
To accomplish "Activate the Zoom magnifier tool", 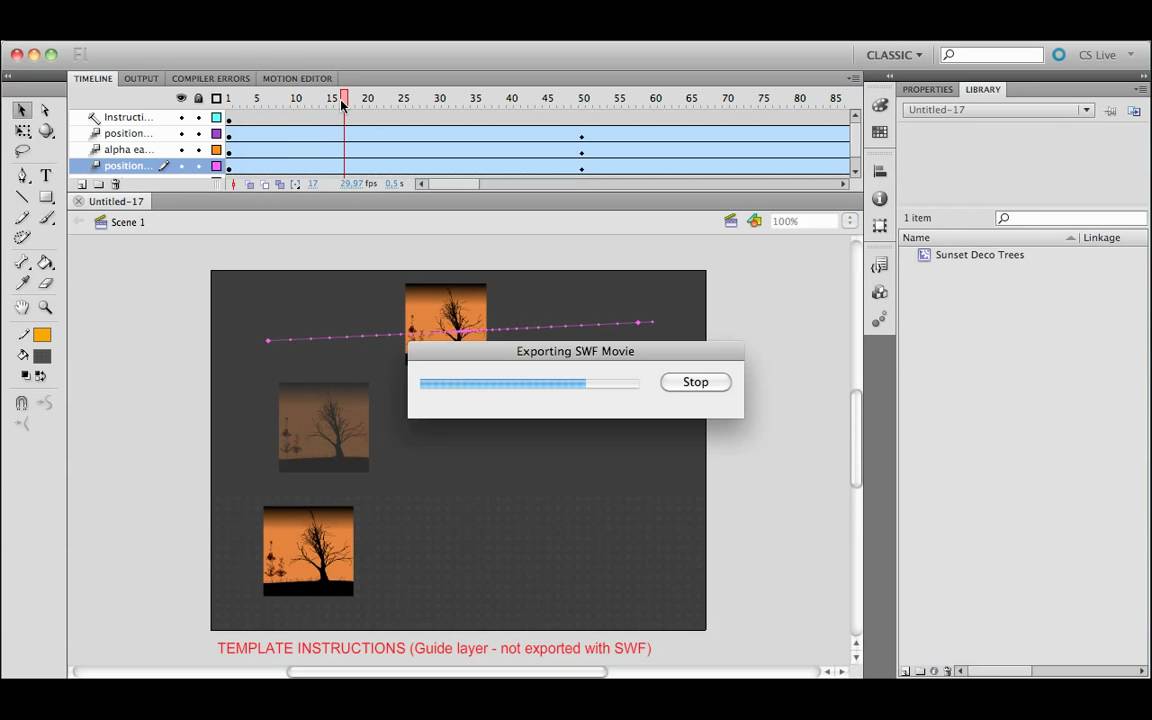I will 46,307.
